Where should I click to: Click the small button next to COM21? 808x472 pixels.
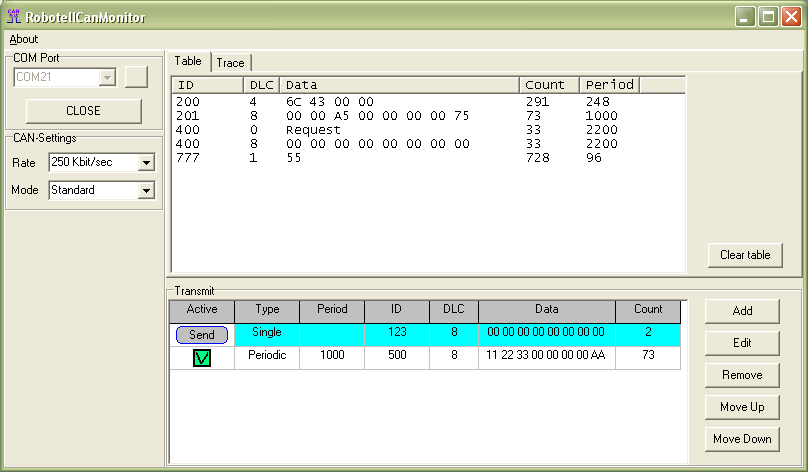pyautogui.click(x=136, y=77)
